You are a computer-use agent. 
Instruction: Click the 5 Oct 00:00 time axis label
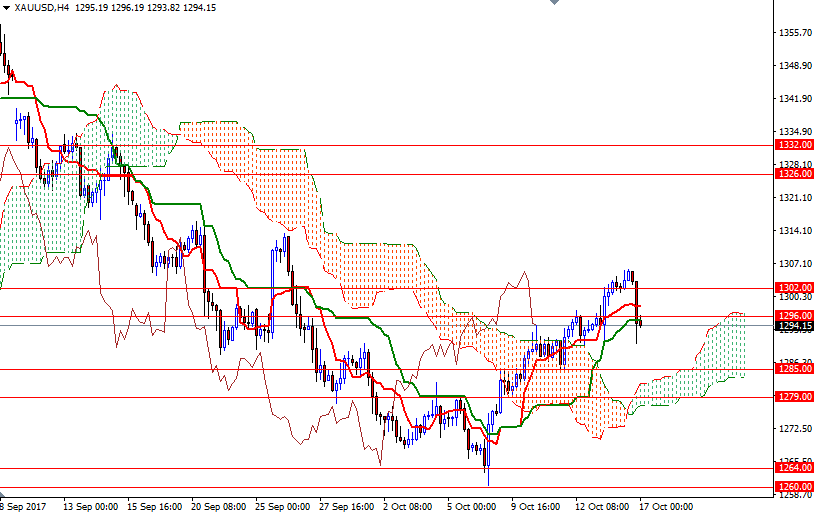[471, 506]
